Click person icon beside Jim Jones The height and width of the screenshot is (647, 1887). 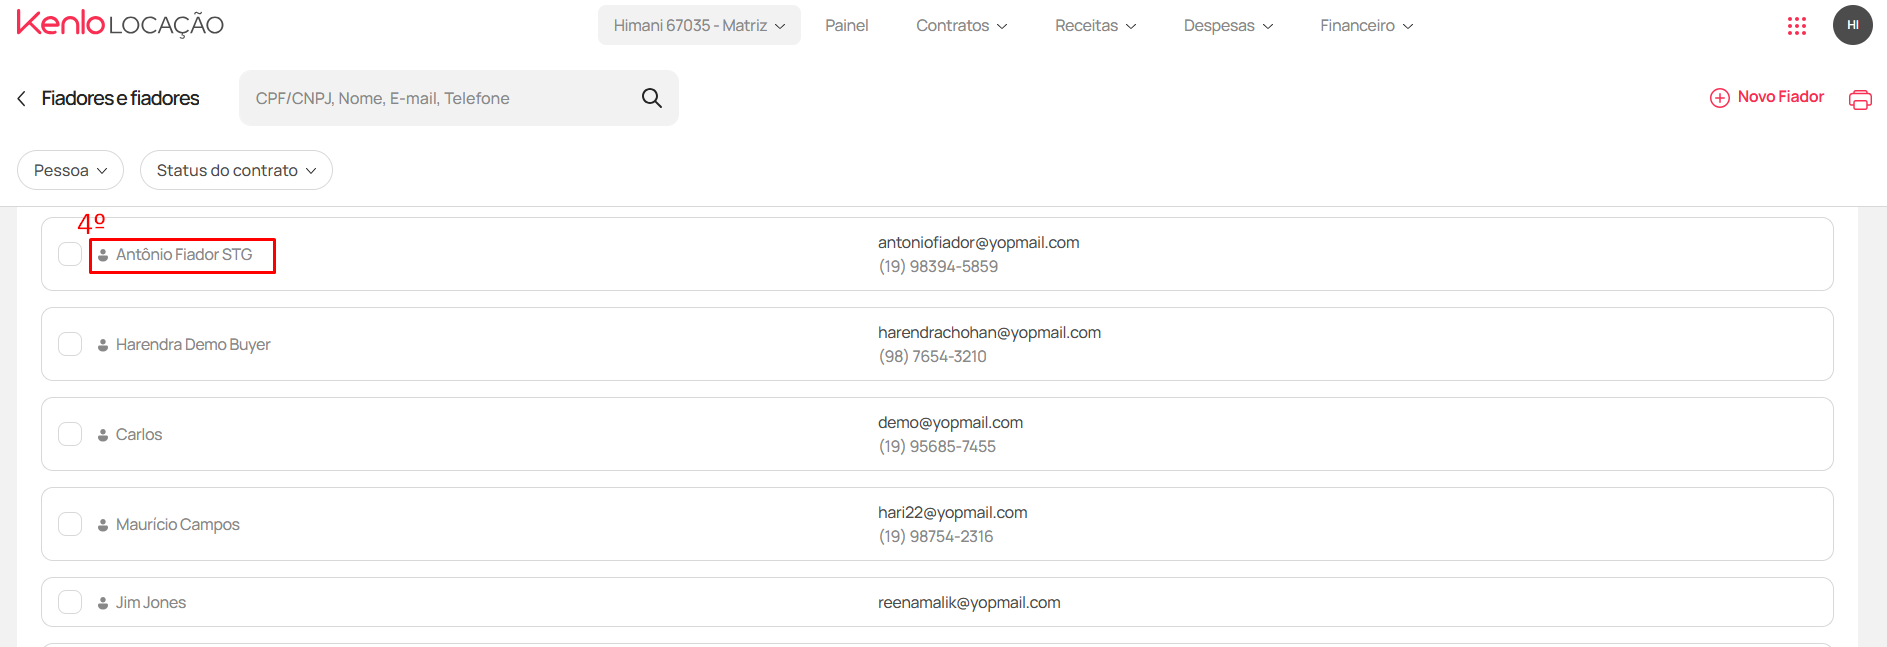[x=103, y=603]
